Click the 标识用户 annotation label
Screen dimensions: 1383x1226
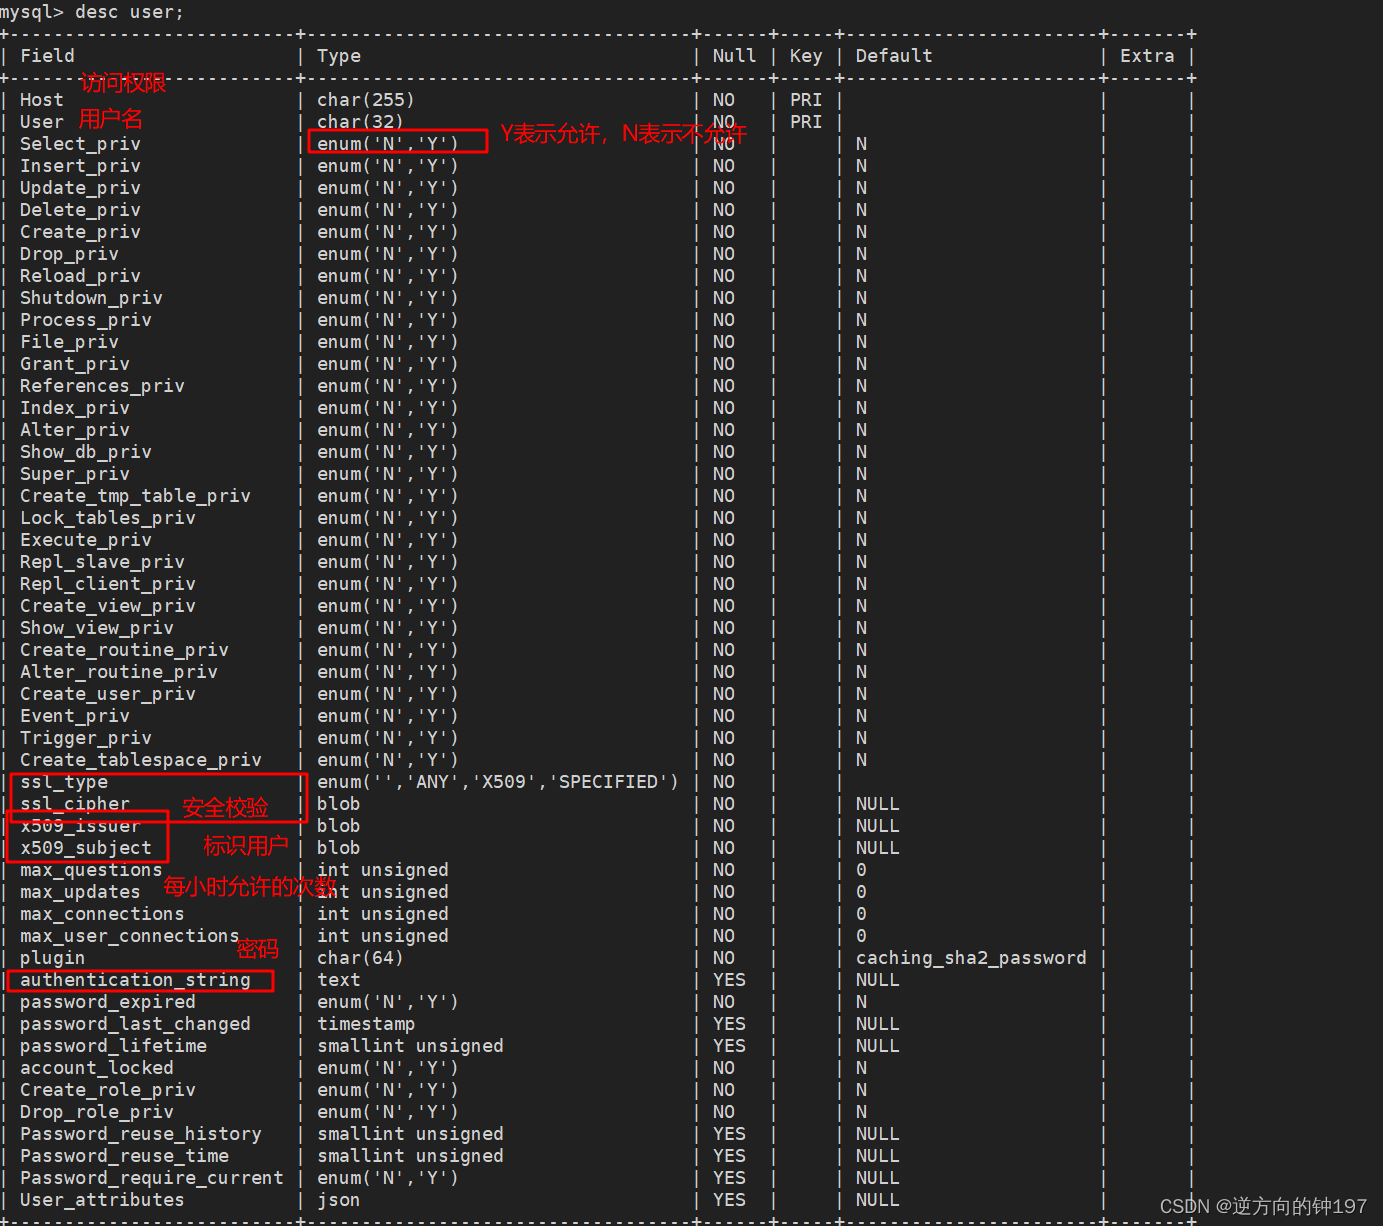coord(245,845)
